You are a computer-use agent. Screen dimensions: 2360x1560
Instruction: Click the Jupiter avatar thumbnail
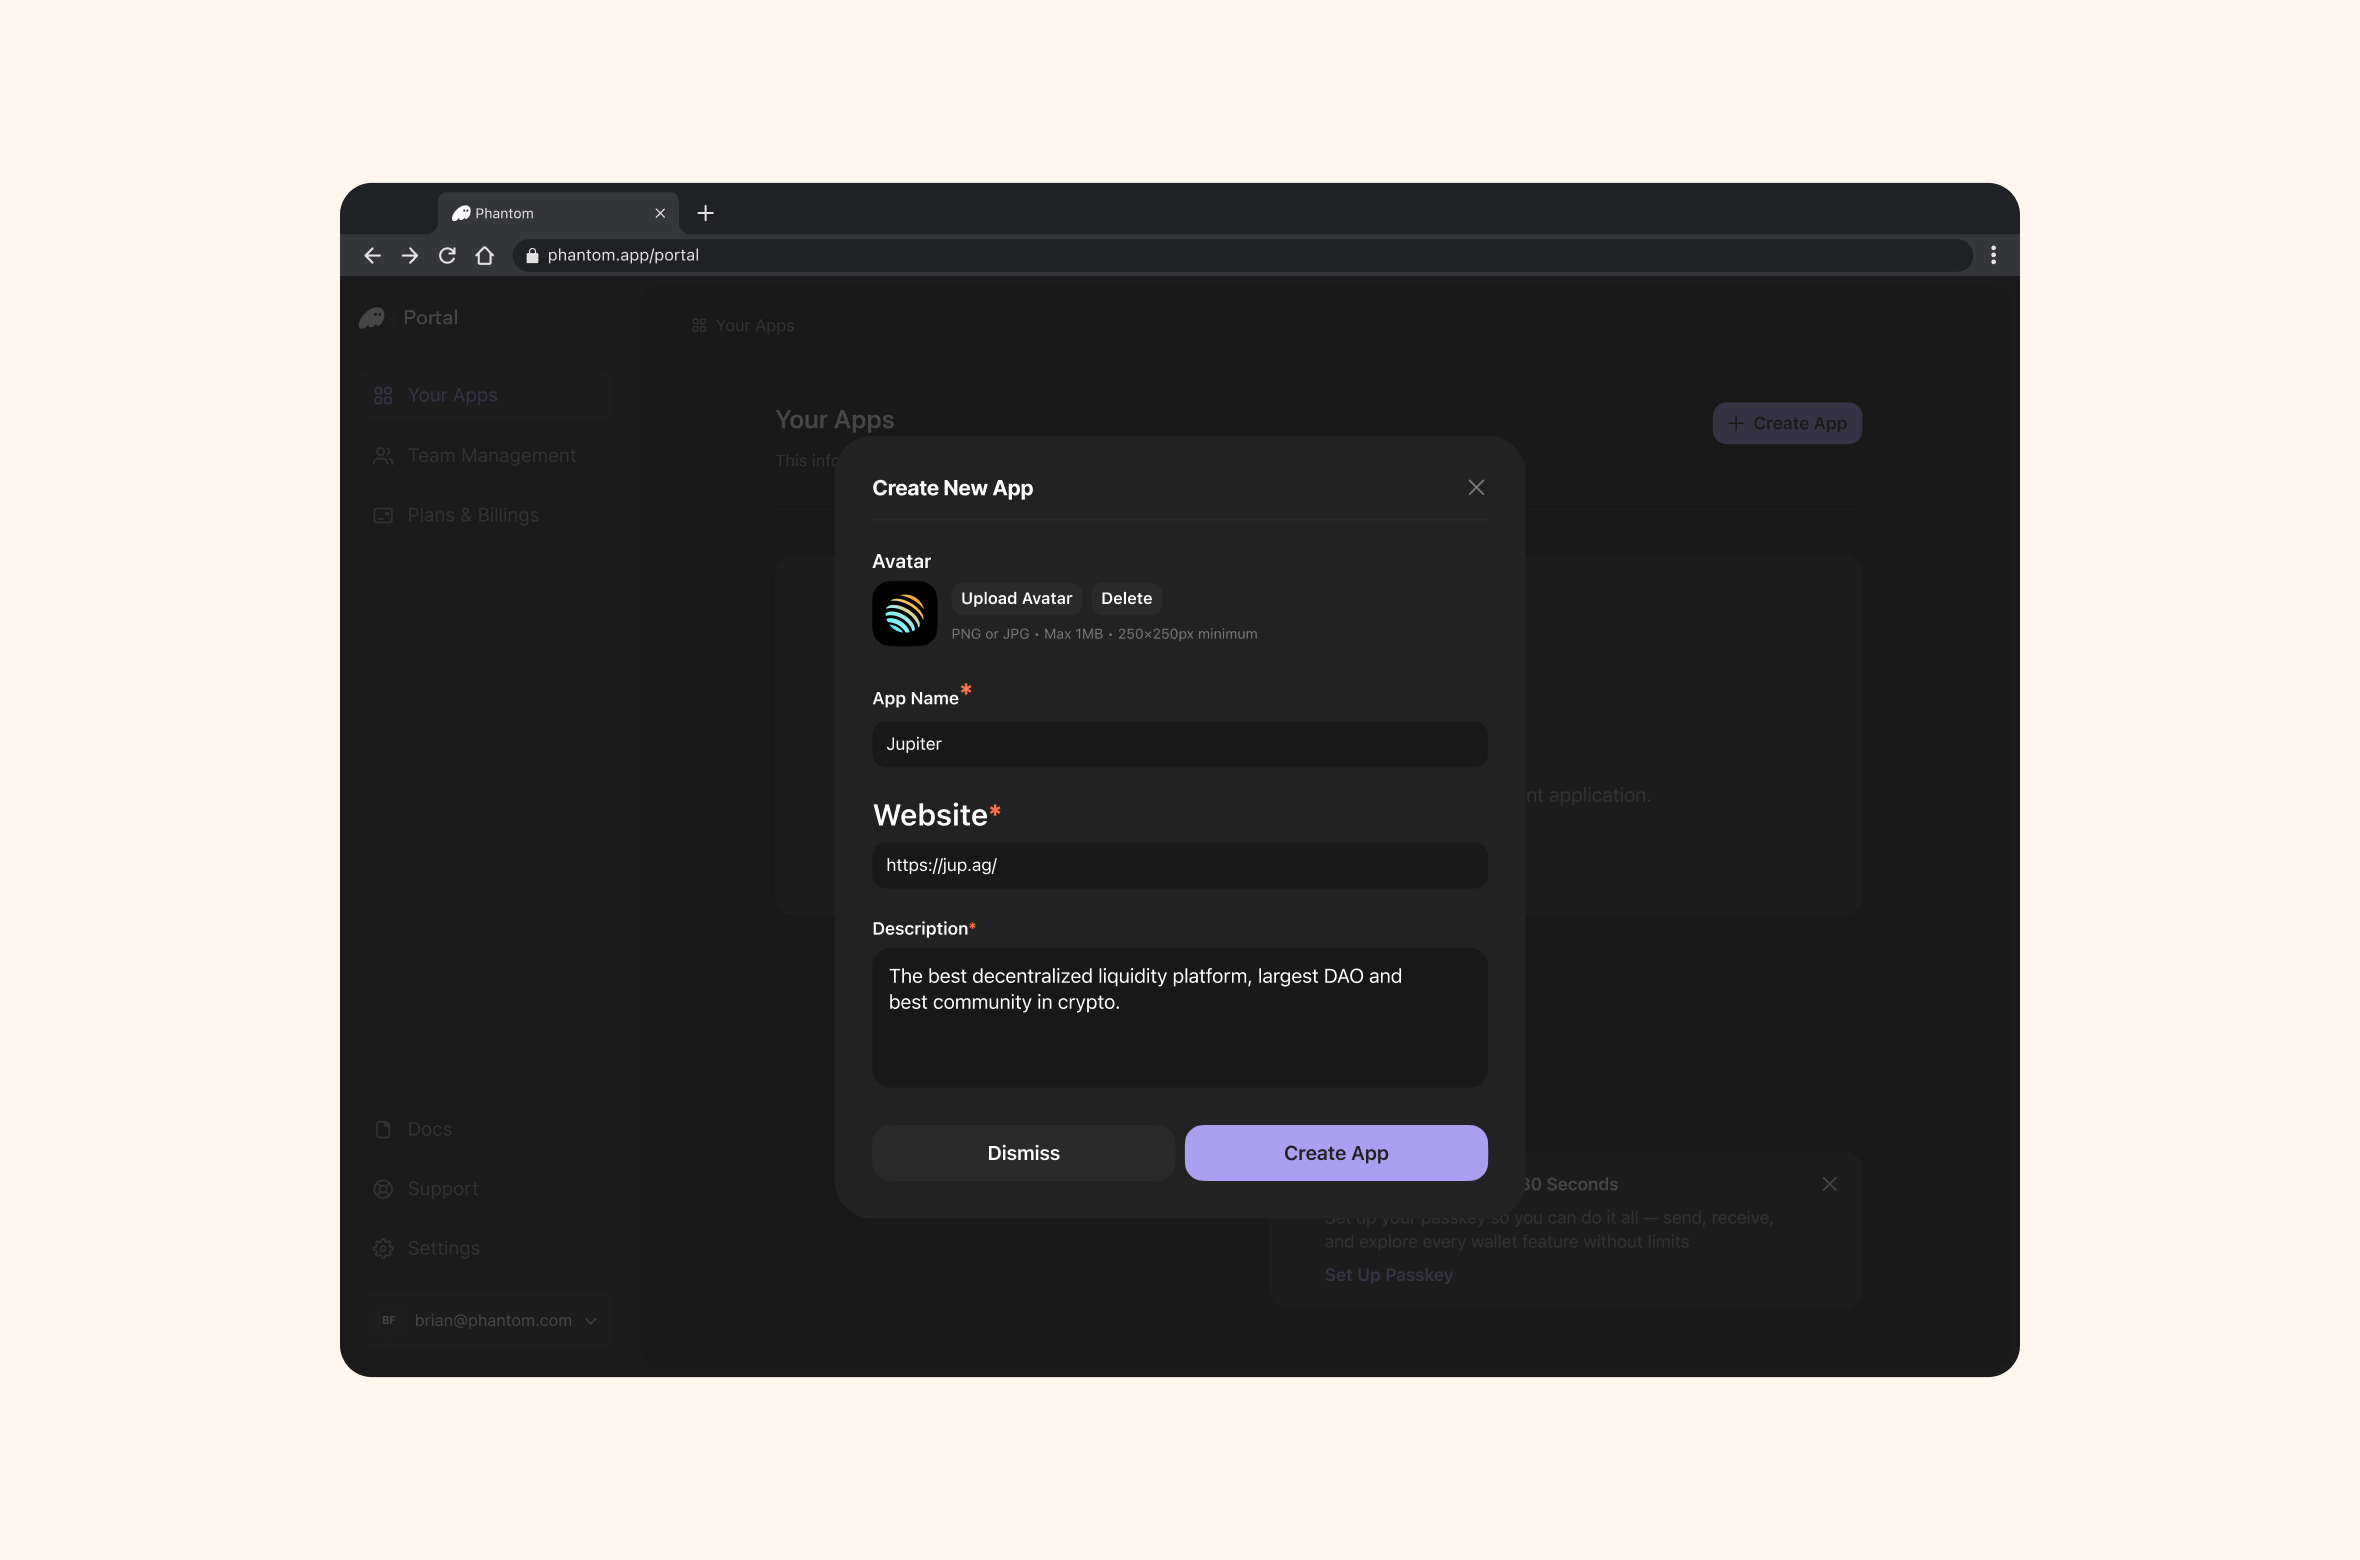[x=905, y=614]
